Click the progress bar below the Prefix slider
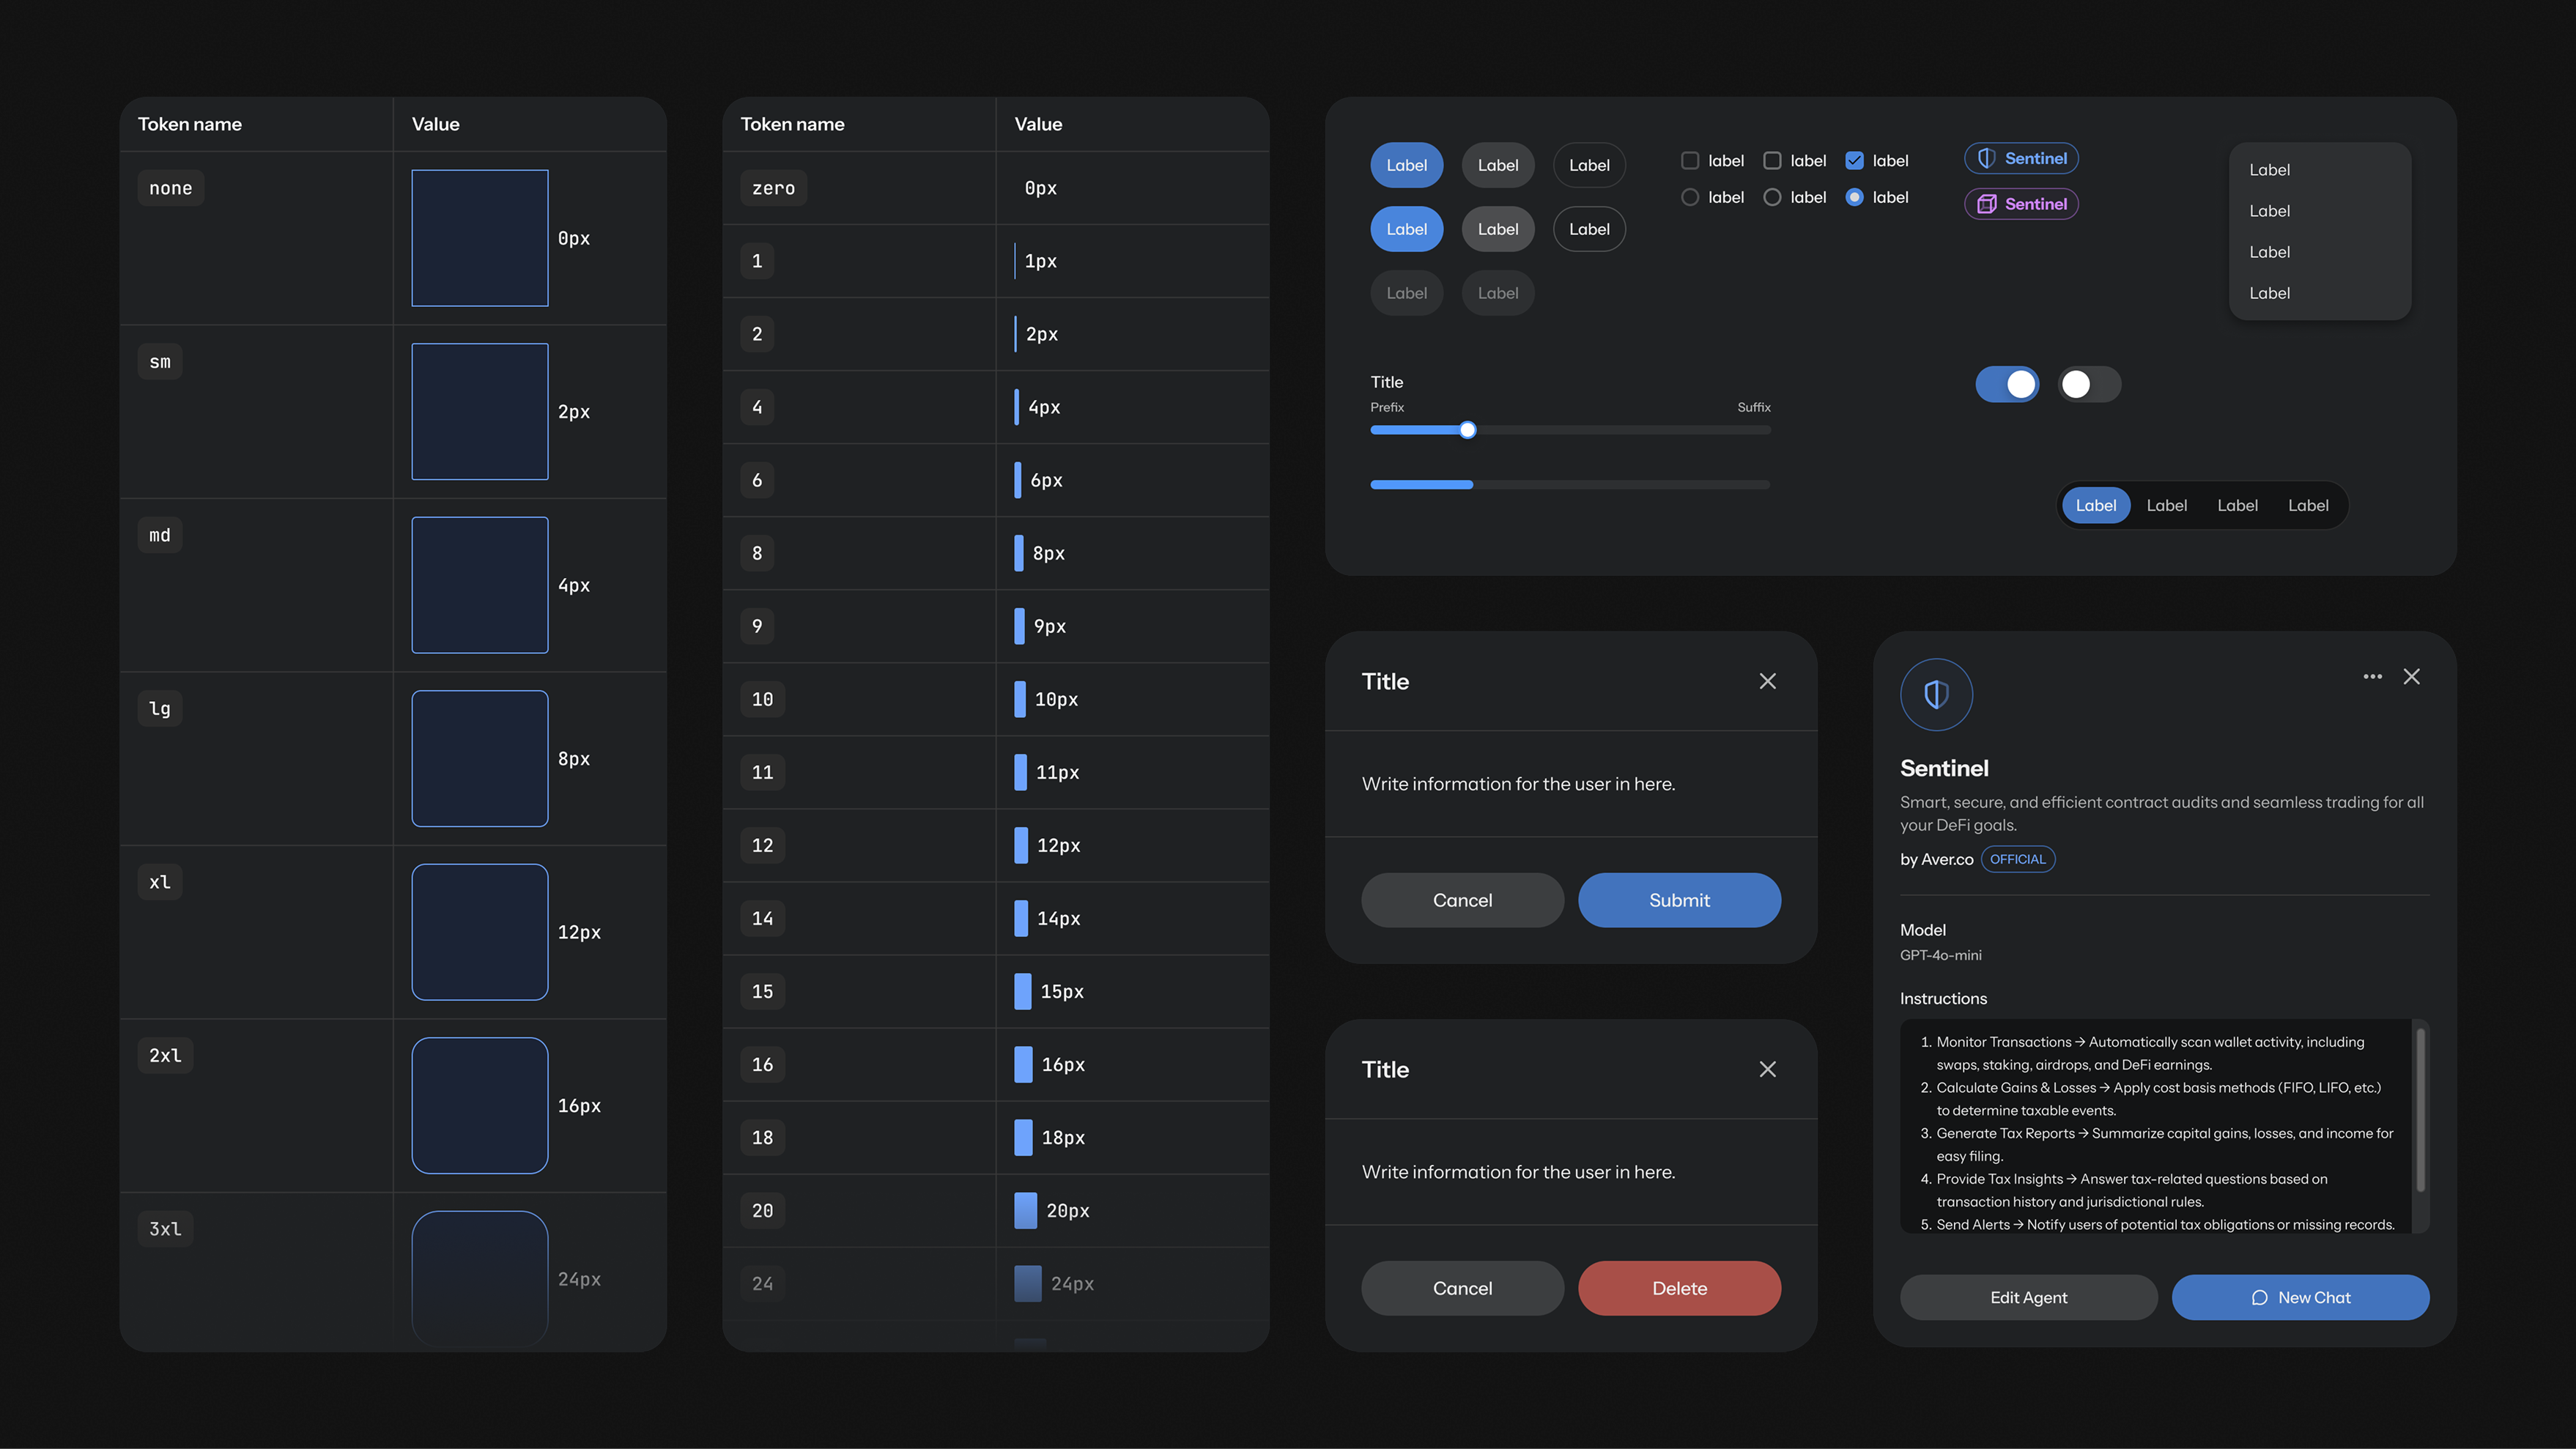Viewport: 2576px width, 1449px height. [1570, 485]
